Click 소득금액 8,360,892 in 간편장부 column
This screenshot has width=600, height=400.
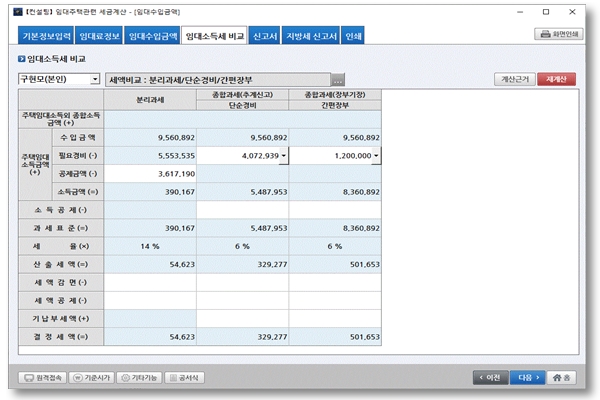[x=335, y=192]
